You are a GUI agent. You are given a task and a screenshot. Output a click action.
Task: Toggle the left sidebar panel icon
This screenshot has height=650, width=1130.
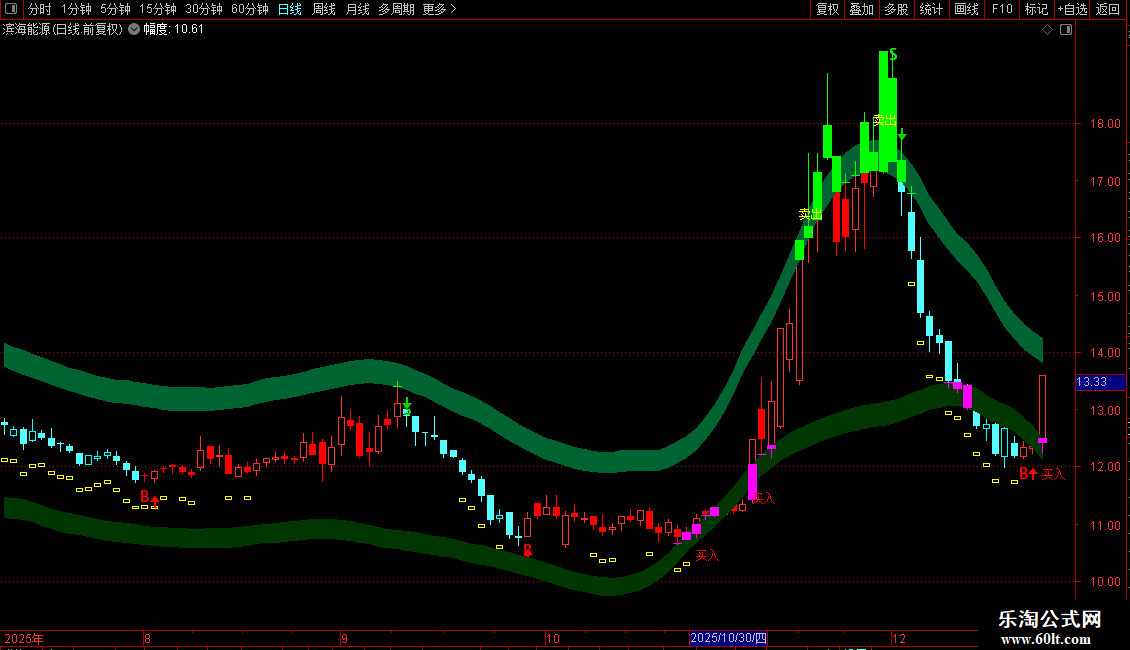pos(11,9)
